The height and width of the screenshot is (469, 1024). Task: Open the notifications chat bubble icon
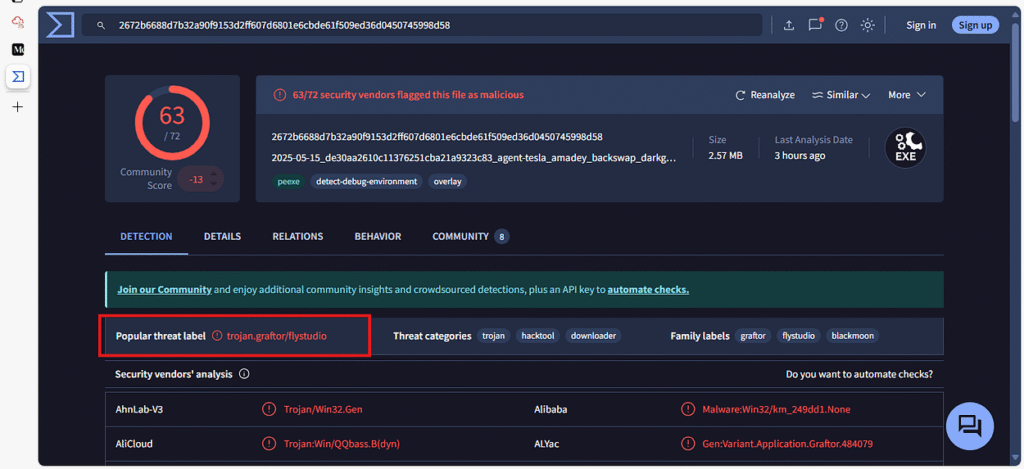815,25
